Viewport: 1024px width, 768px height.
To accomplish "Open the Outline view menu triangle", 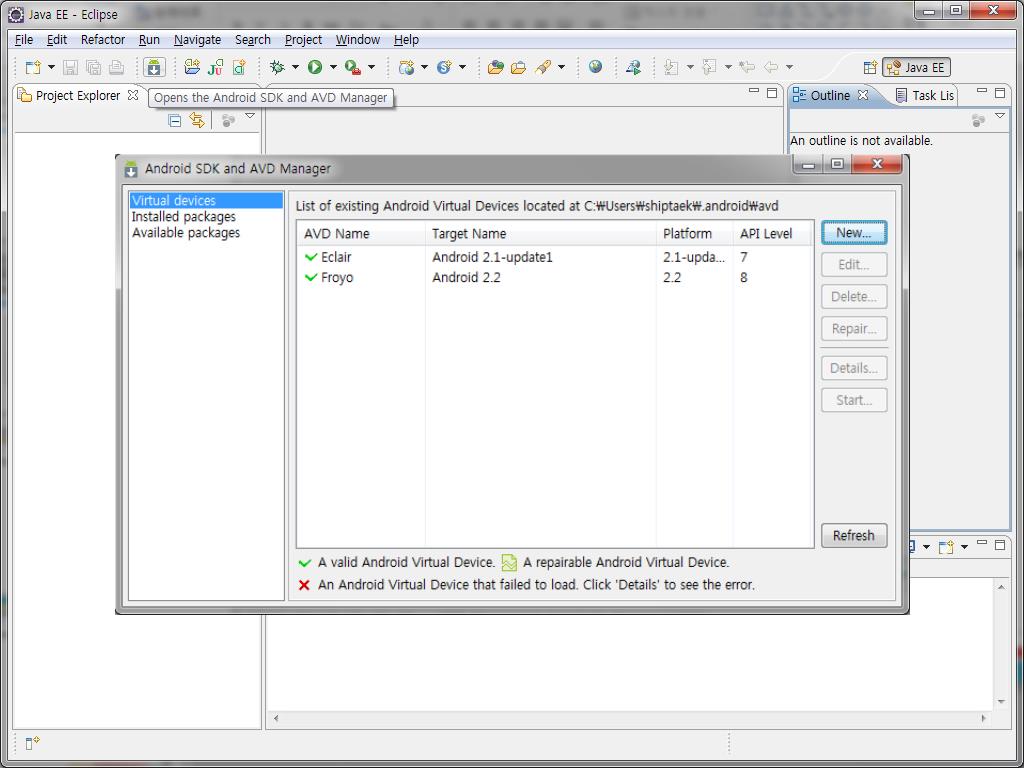I will (x=1000, y=116).
